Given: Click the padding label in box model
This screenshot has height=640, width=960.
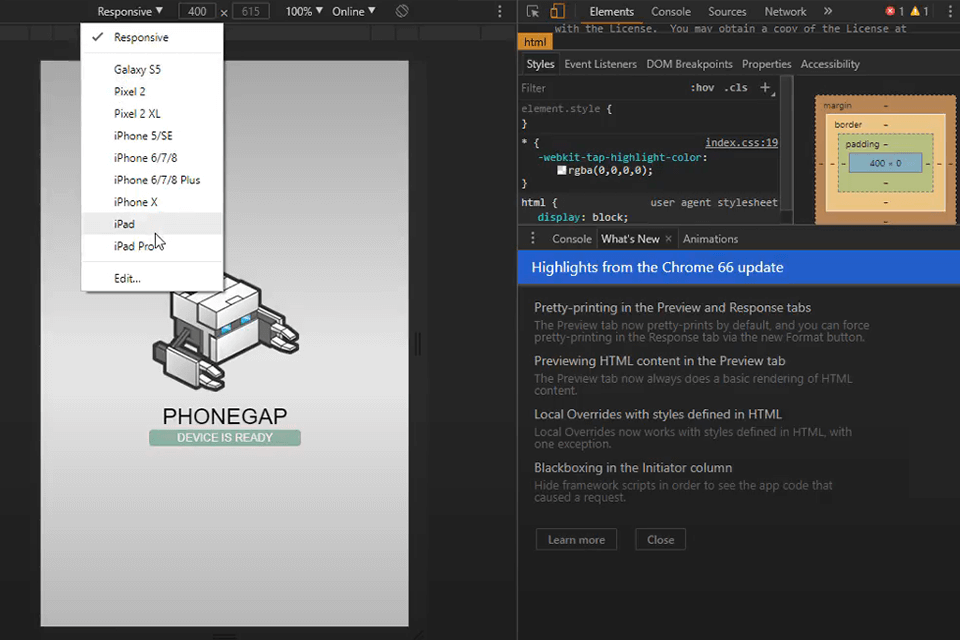Looking at the screenshot, I should [x=862, y=144].
